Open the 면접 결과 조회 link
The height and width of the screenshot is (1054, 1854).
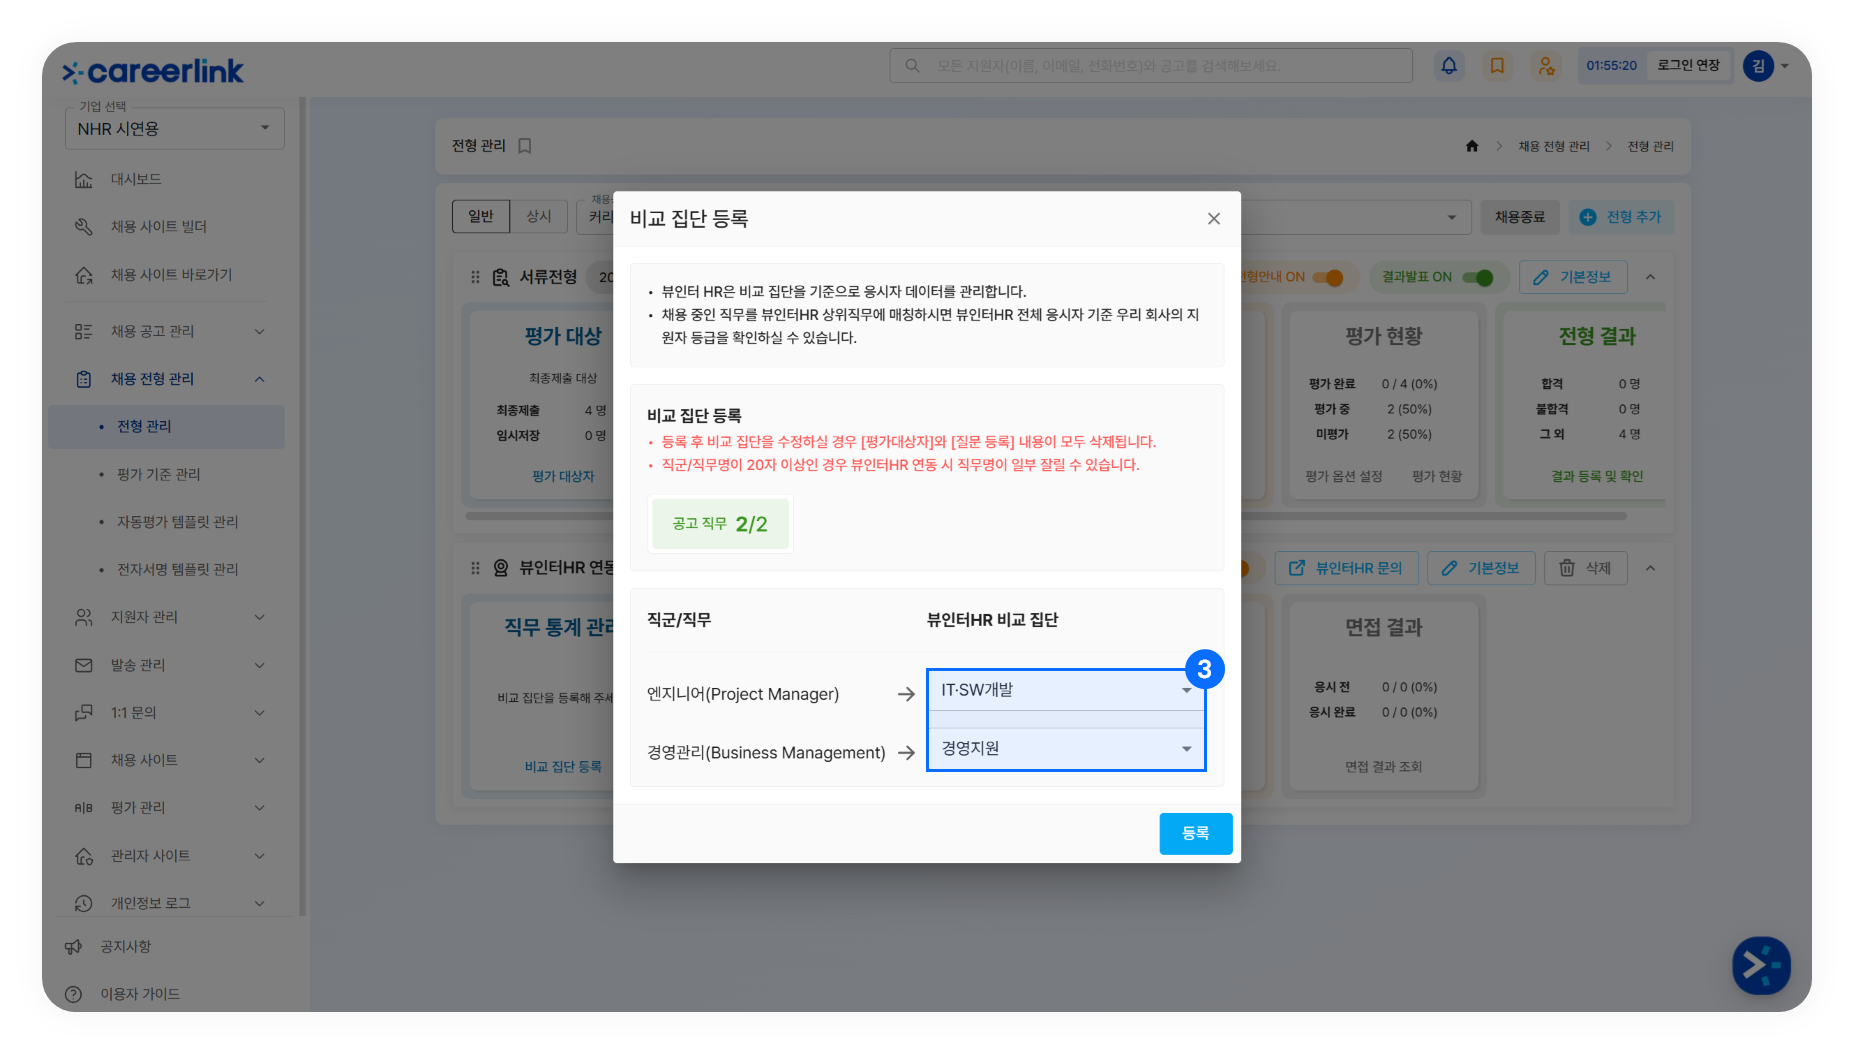click(x=1384, y=767)
